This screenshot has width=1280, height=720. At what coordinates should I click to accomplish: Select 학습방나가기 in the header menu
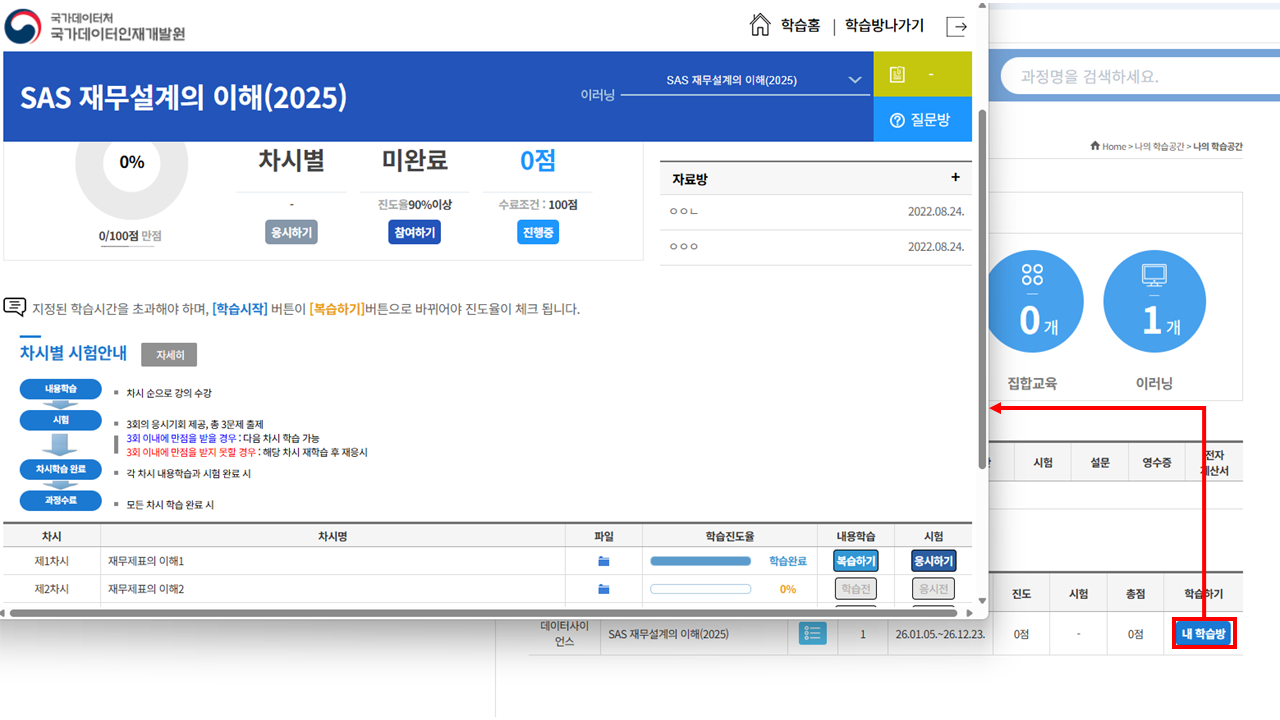(884, 24)
